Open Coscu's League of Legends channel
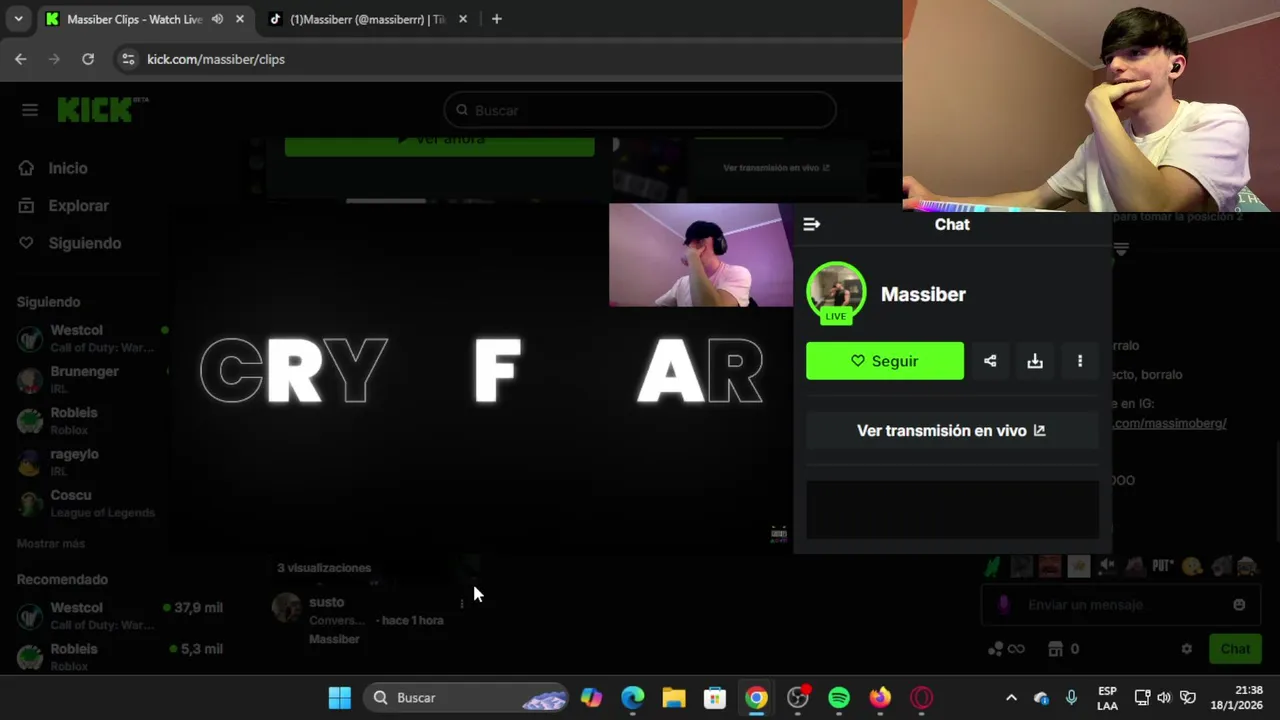The width and height of the screenshot is (1280, 720). coord(92,503)
